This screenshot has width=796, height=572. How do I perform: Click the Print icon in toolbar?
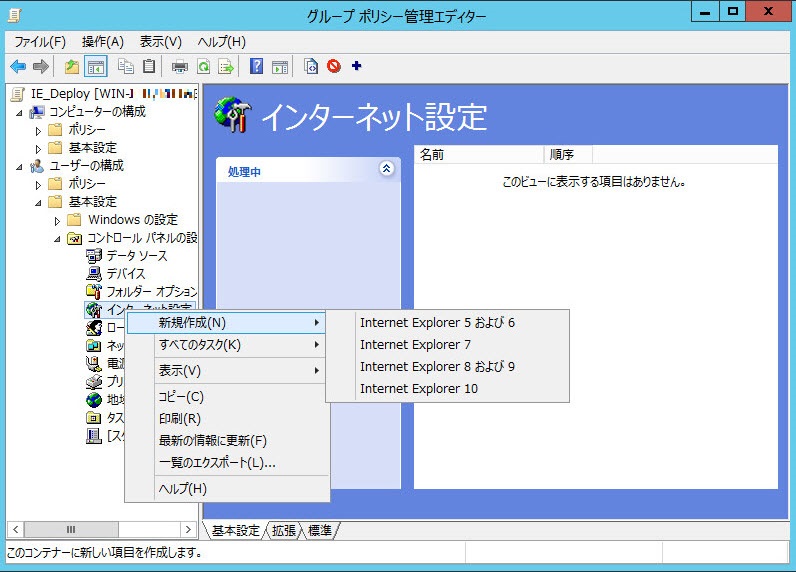180,67
